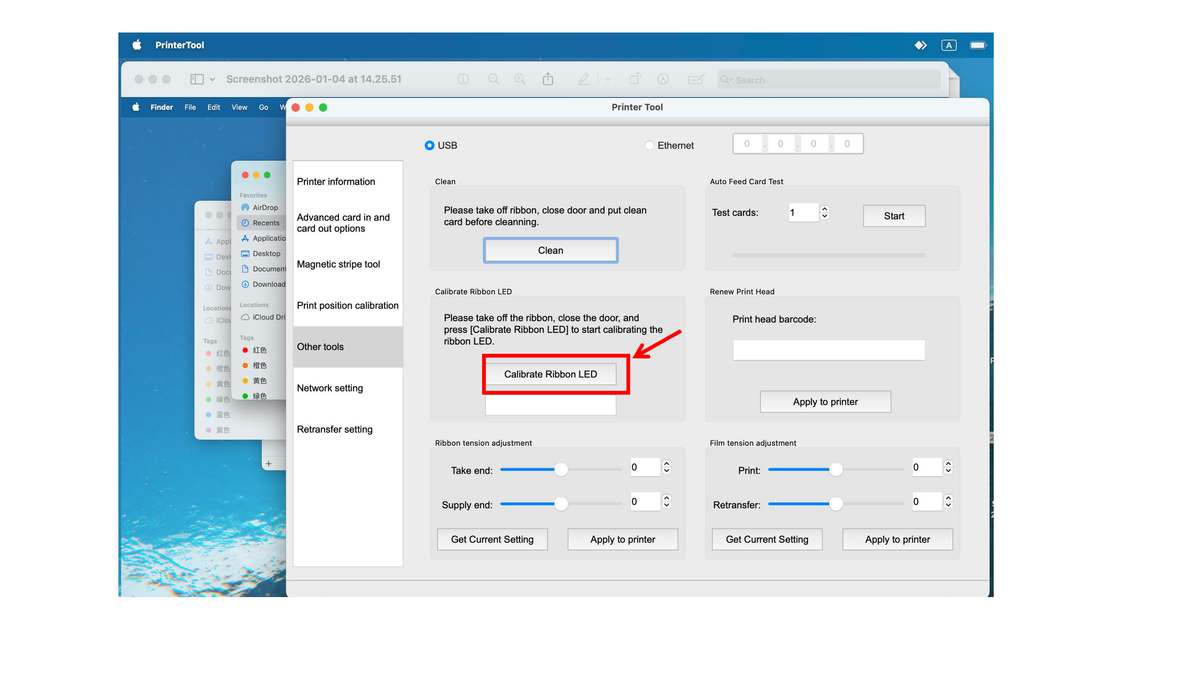This screenshot has width=1200, height=675.
Task: Click Apply to printer for film tension
Action: 898,539
